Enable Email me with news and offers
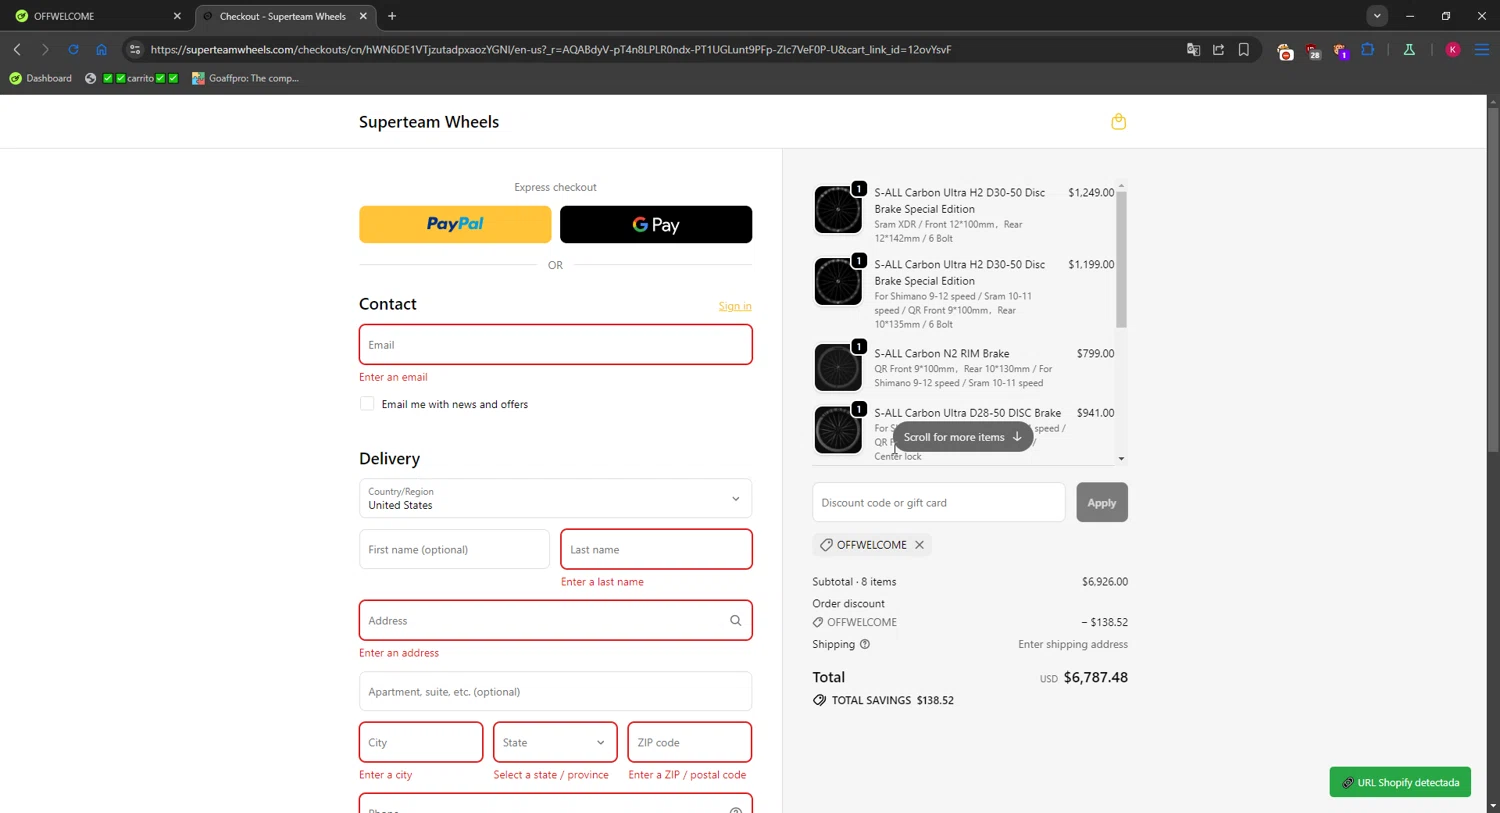The width and height of the screenshot is (1500, 813). [x=367, y=404]
